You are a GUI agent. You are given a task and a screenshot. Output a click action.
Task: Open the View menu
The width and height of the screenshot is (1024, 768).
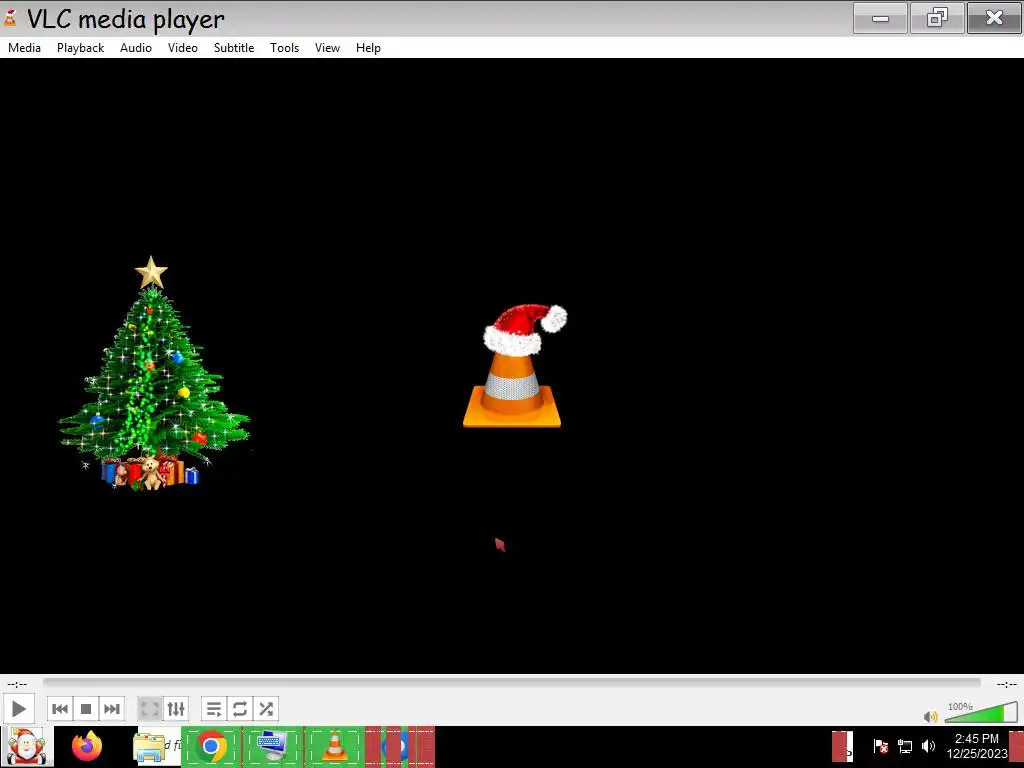[327, 48]
